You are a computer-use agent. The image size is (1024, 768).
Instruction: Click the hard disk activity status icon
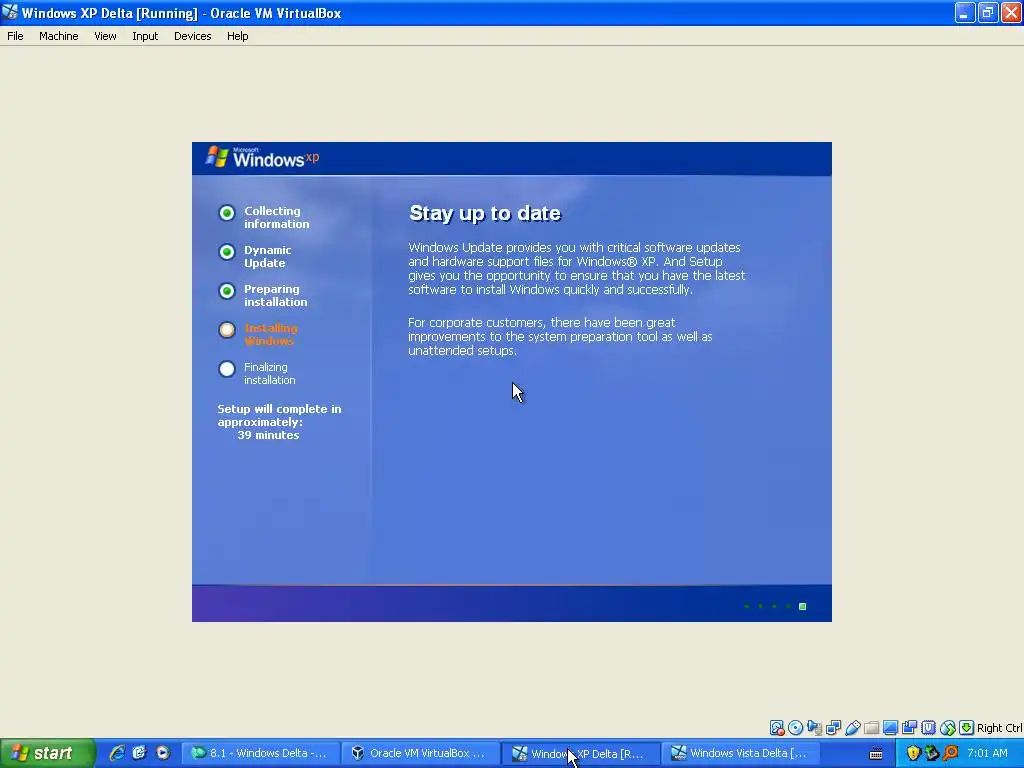776,728
